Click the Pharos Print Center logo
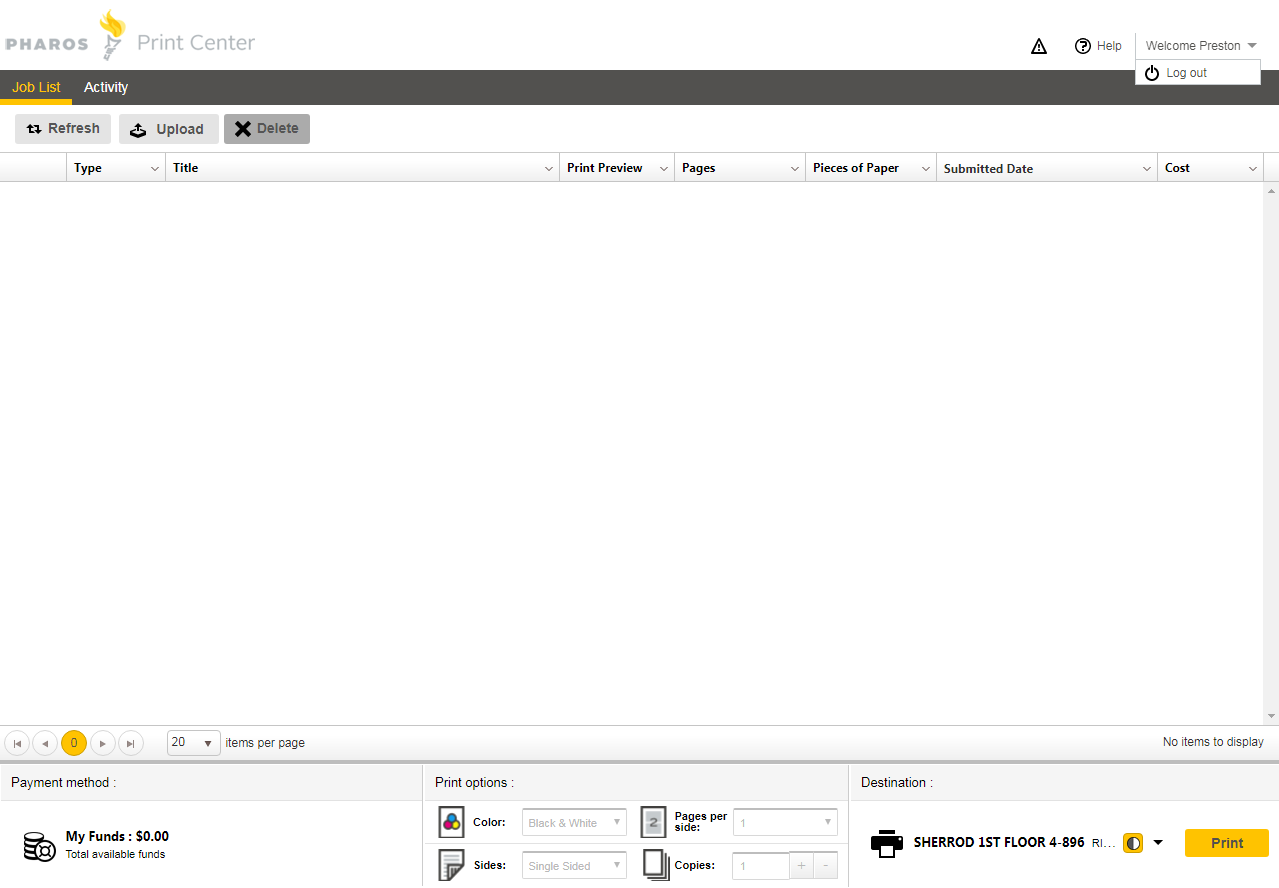1279x888 pixels. (x=130, y=40)
